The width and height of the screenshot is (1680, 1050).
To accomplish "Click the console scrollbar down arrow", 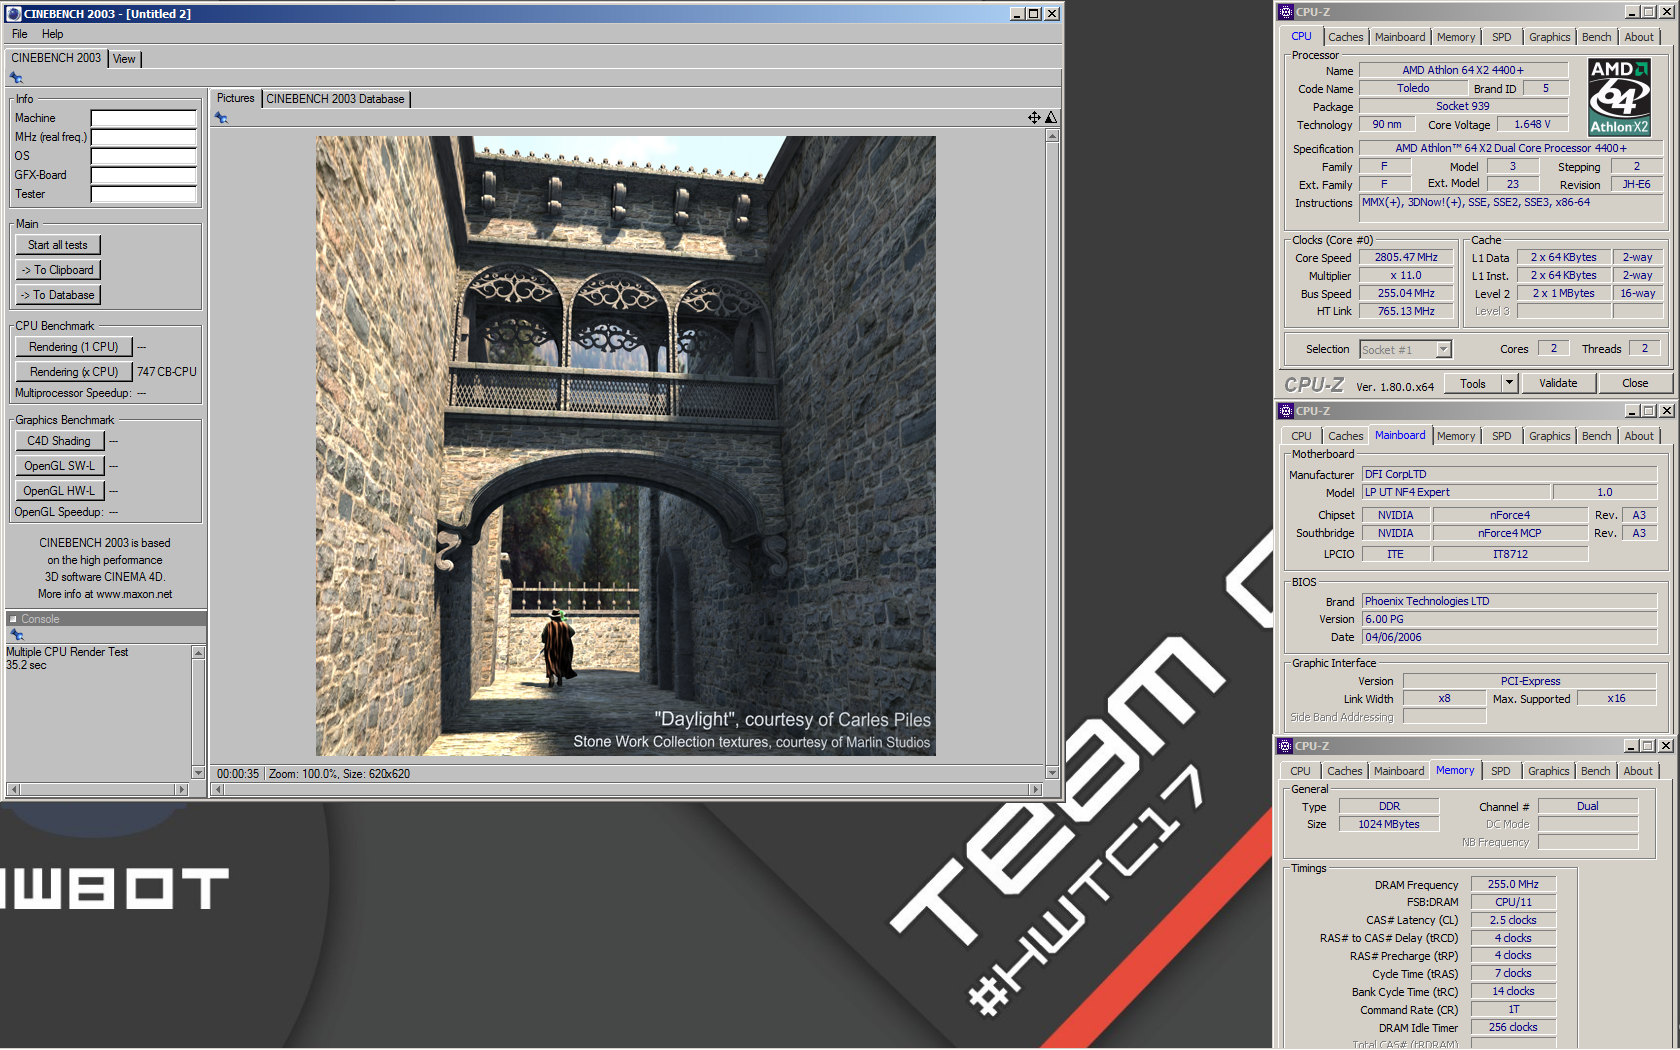I will click(198, 773).
